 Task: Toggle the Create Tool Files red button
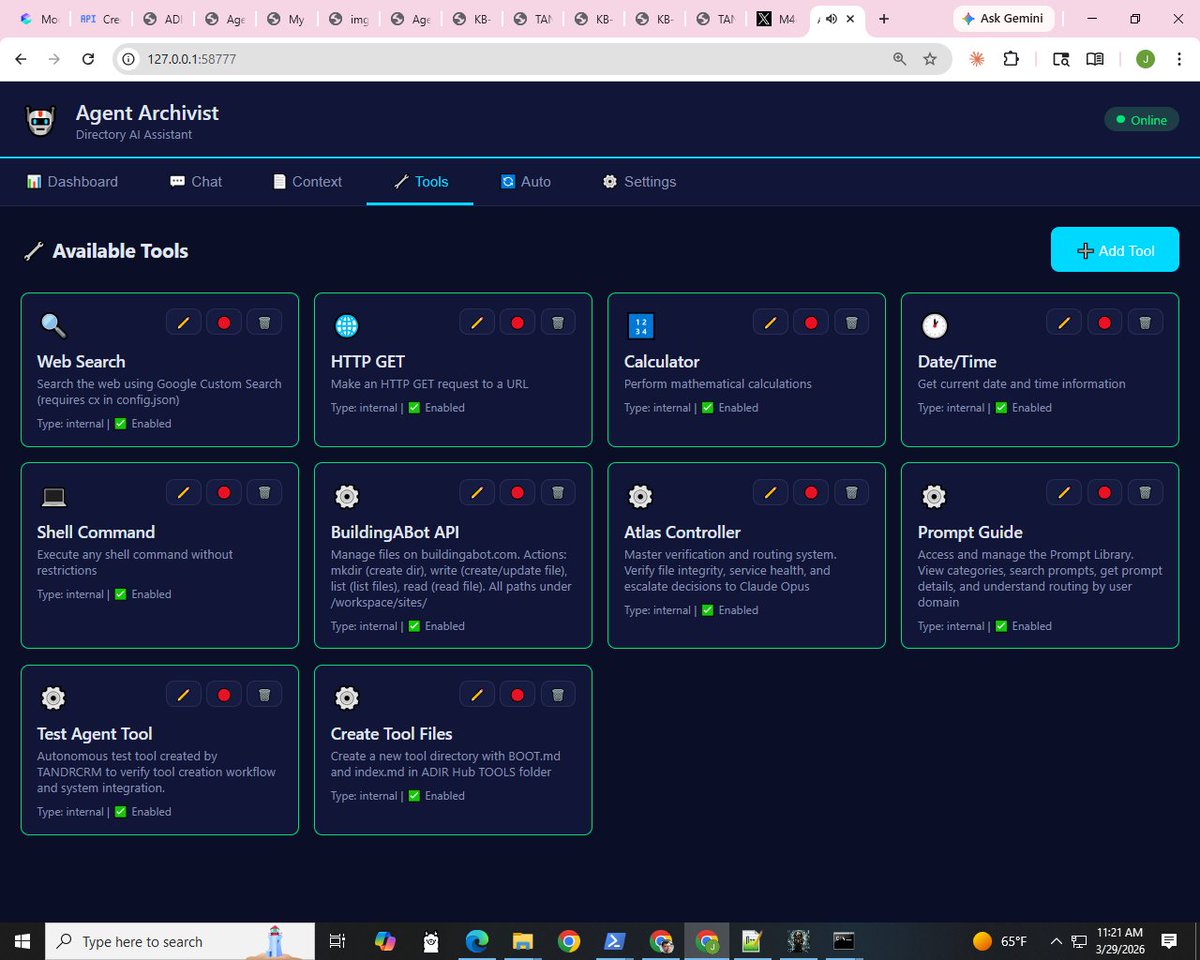518,694
